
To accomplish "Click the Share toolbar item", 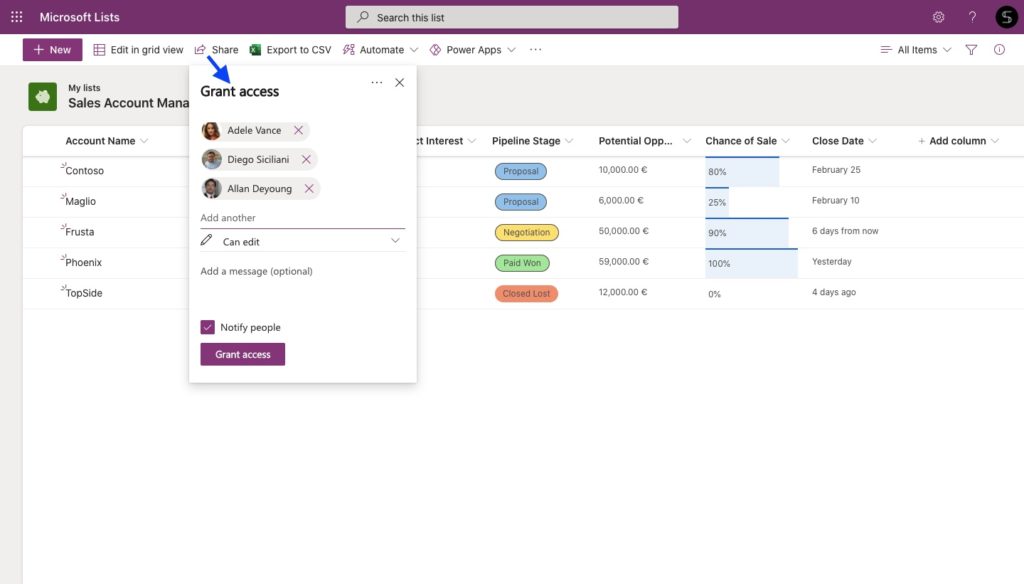I will pos(217,50).
